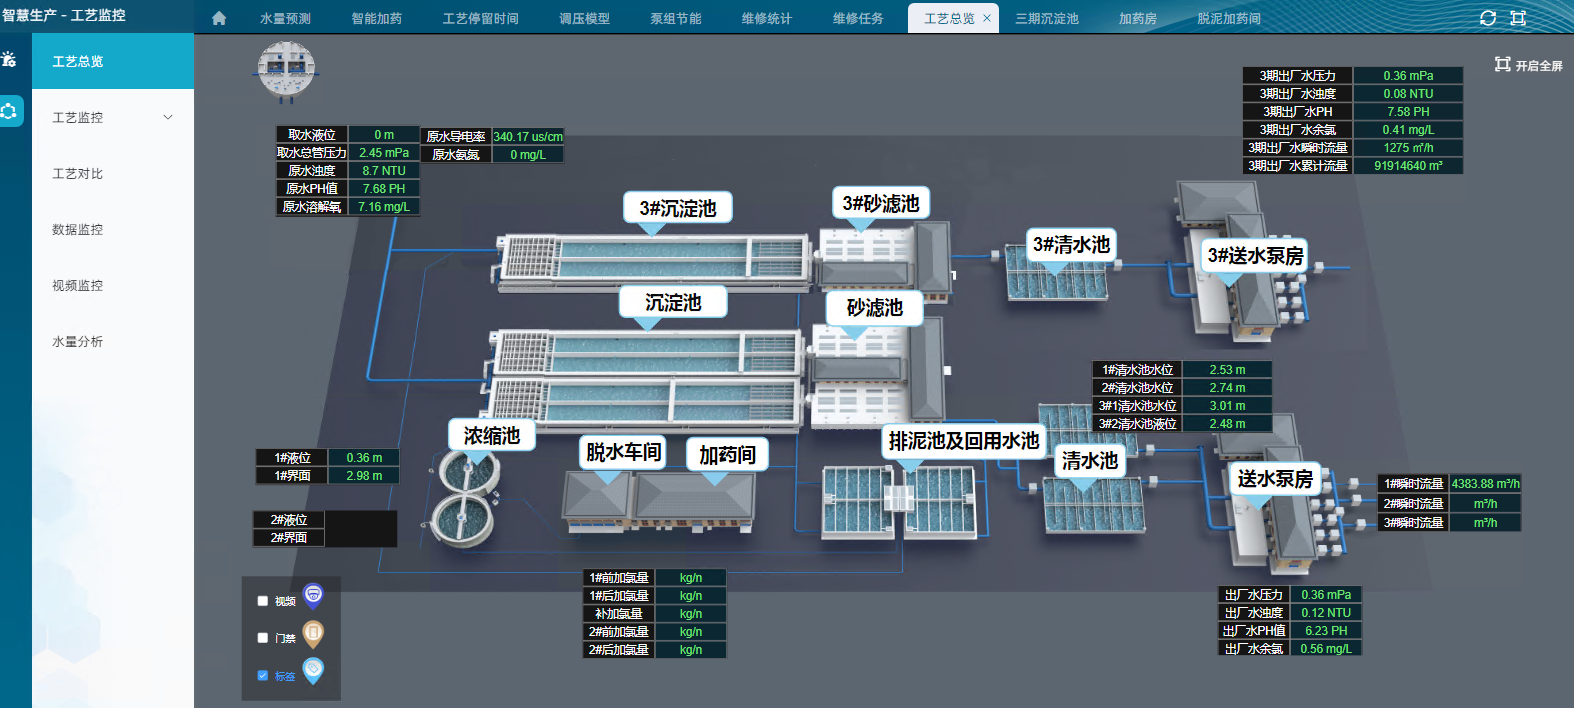Uncheck the 标签 checkbox
The height and width of the screenshot is (708, 1574).
pos(263,676)
